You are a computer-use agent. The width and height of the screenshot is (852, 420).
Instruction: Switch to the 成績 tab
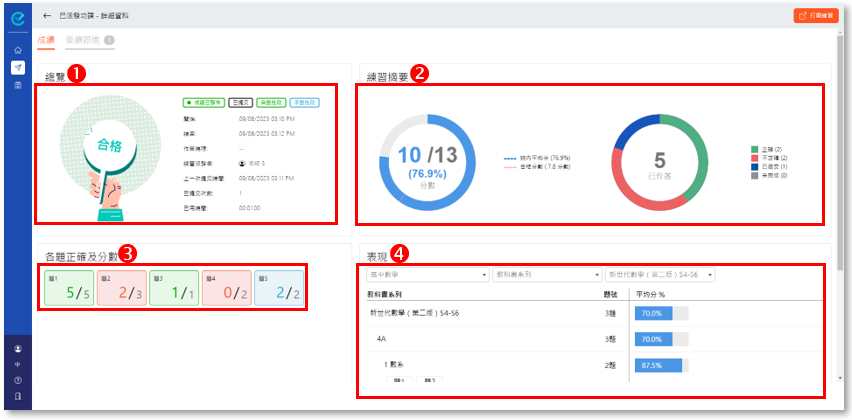click(x=46, y=40)
